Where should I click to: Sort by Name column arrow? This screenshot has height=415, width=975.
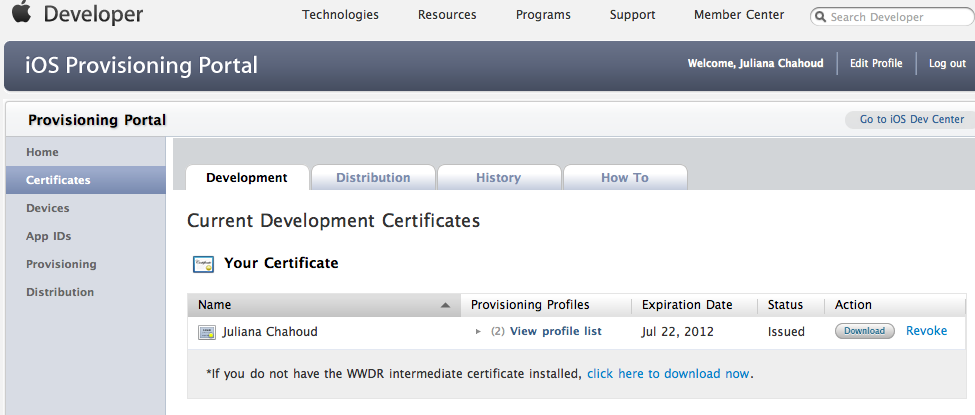coord(443,305)
